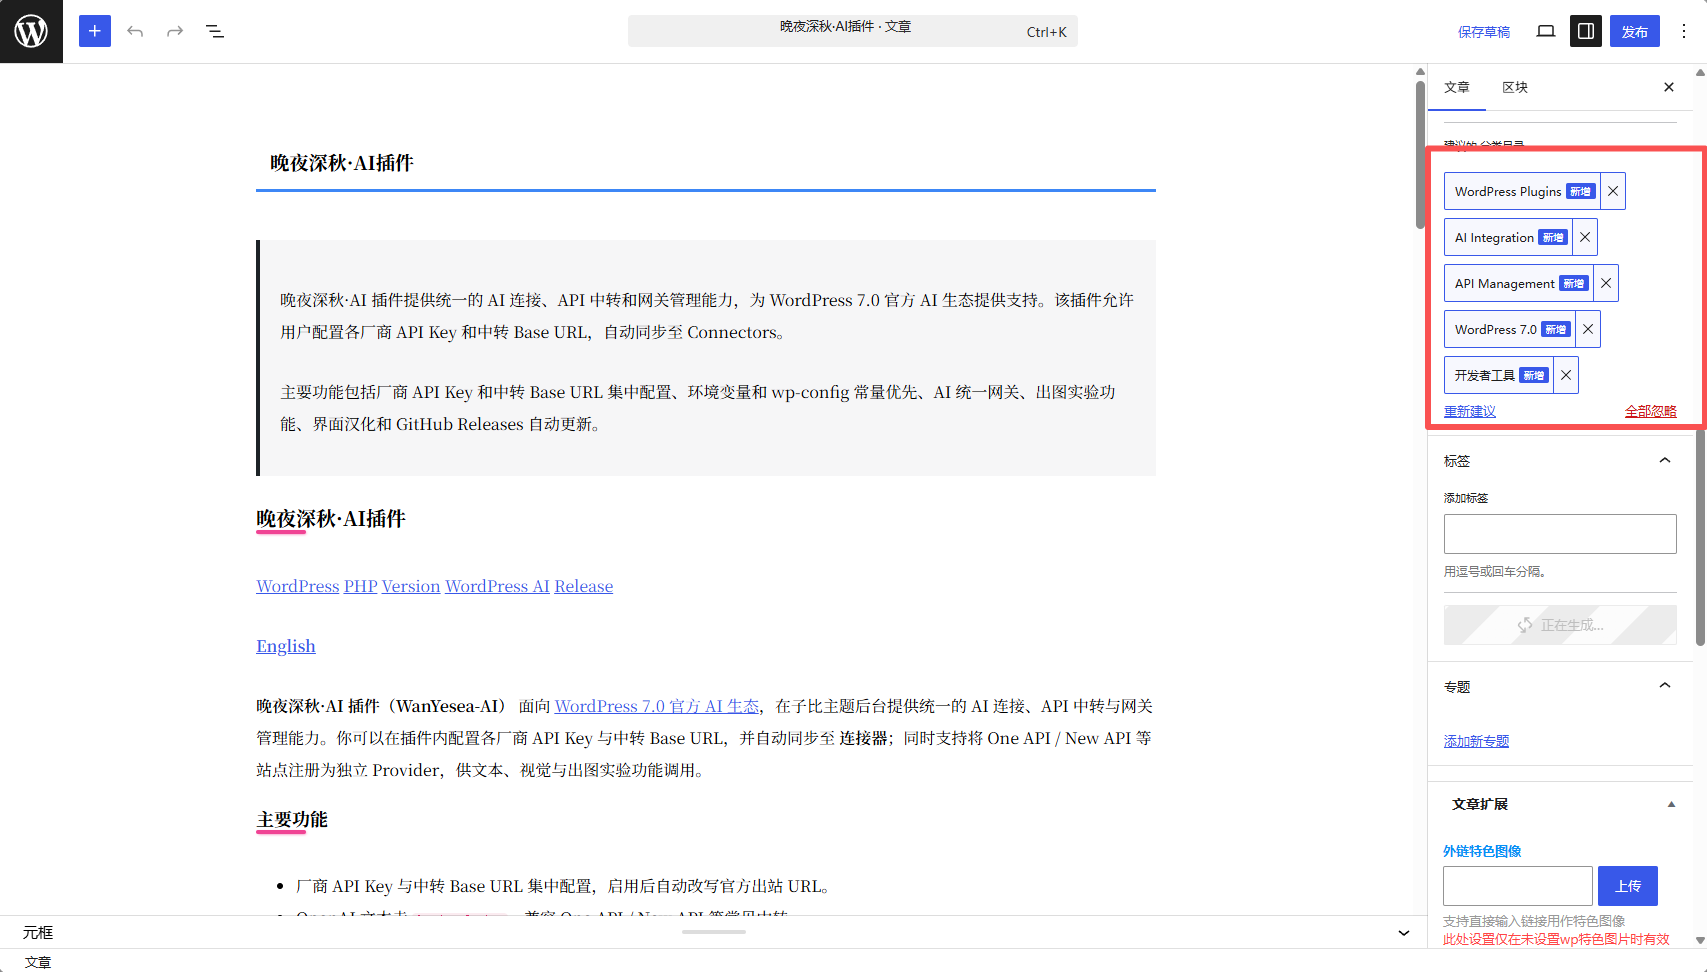
Task: Remove the WordPress 7.0 suggestion
Action: pyautogui.click(x=1588, y=329)
